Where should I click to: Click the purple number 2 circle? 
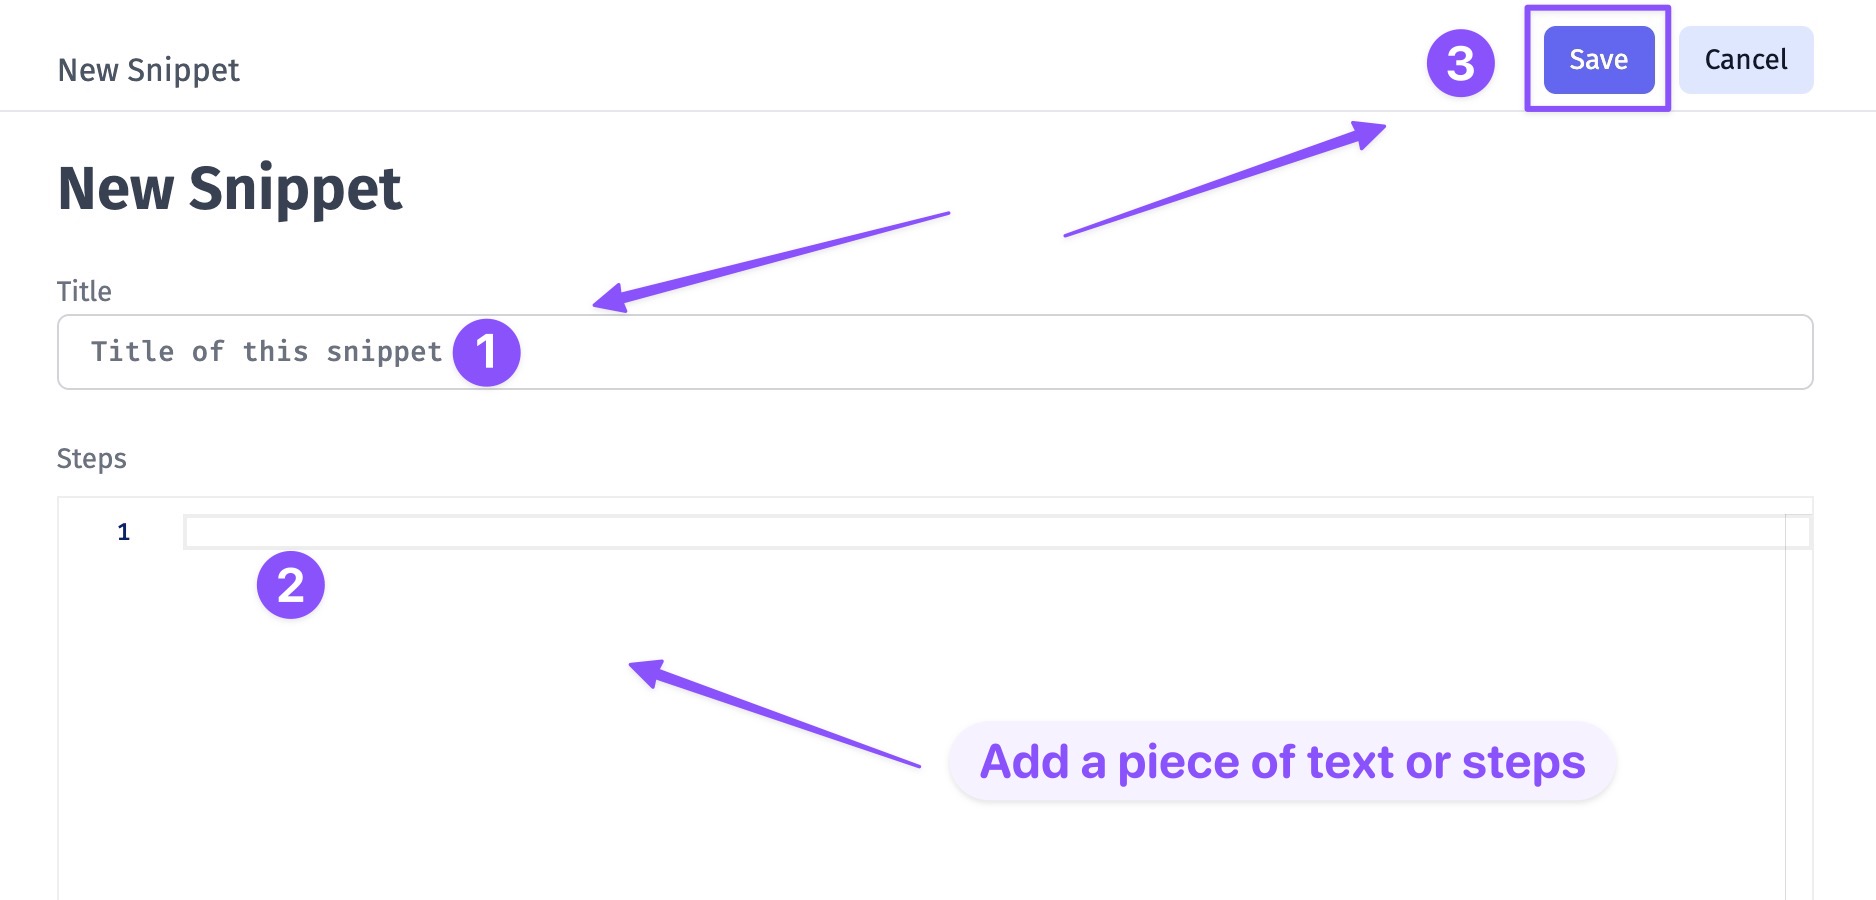click(x=290, y=585)
